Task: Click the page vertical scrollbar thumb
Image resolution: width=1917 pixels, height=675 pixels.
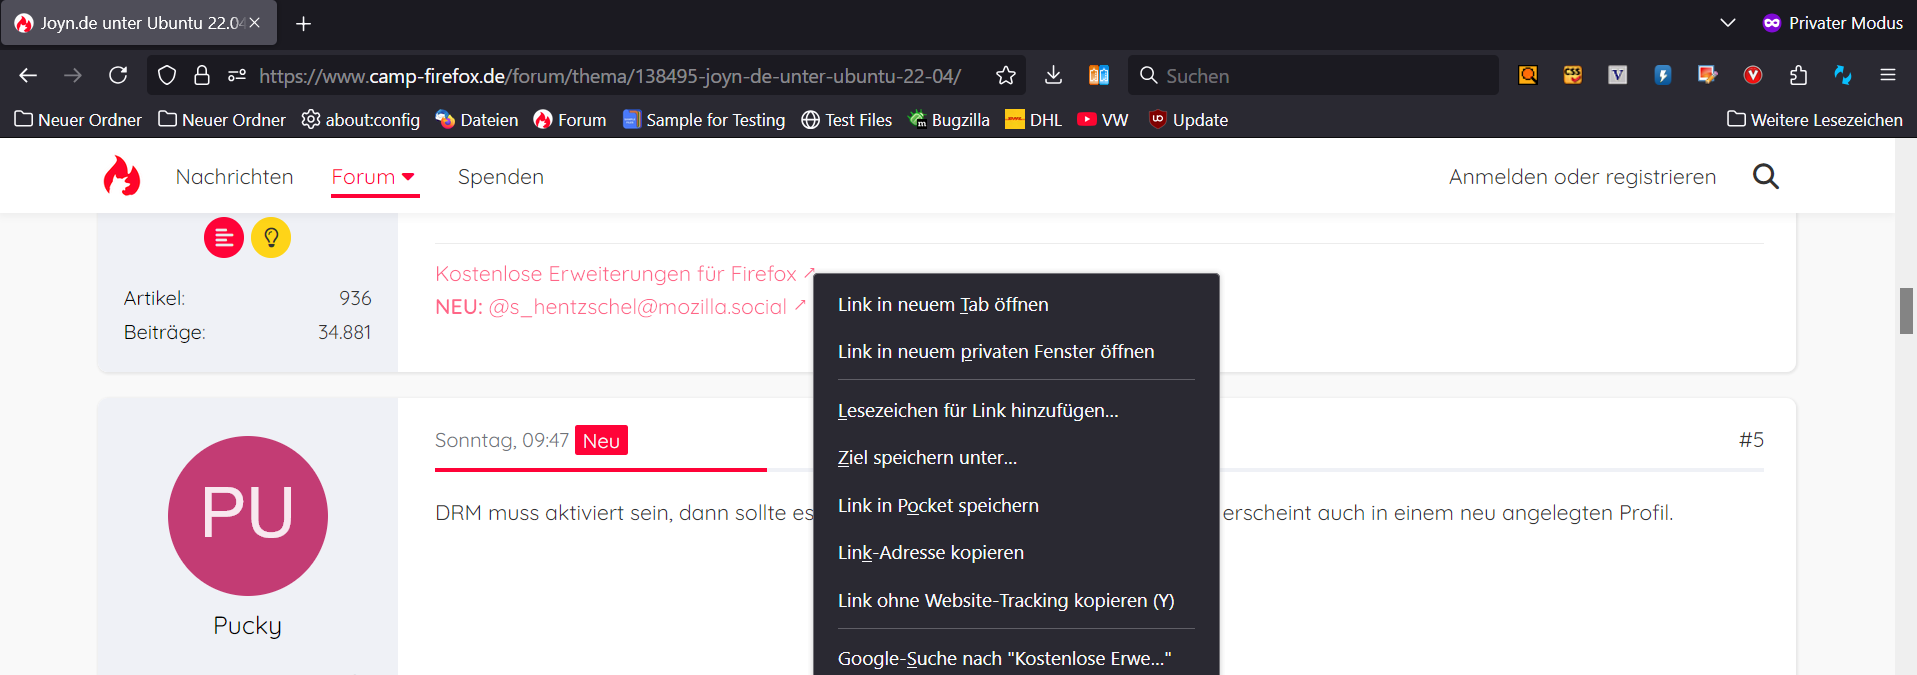Action: tap(1906, 311)
